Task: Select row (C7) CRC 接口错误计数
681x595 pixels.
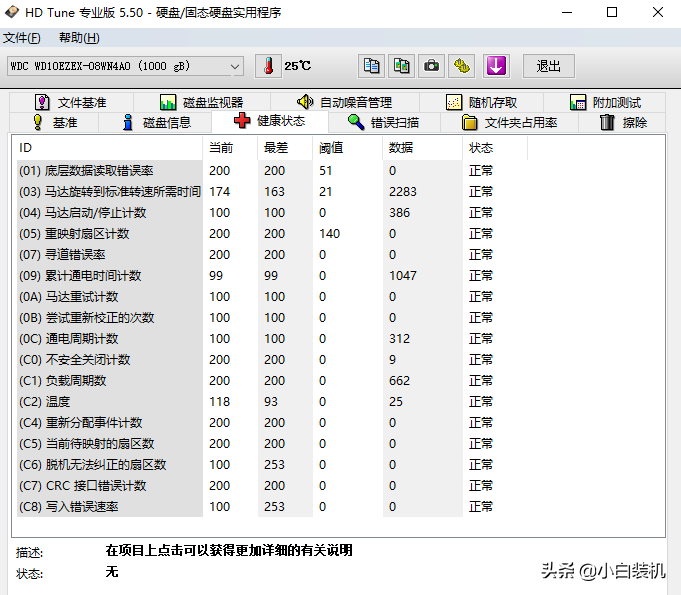Action: (272, 486)
